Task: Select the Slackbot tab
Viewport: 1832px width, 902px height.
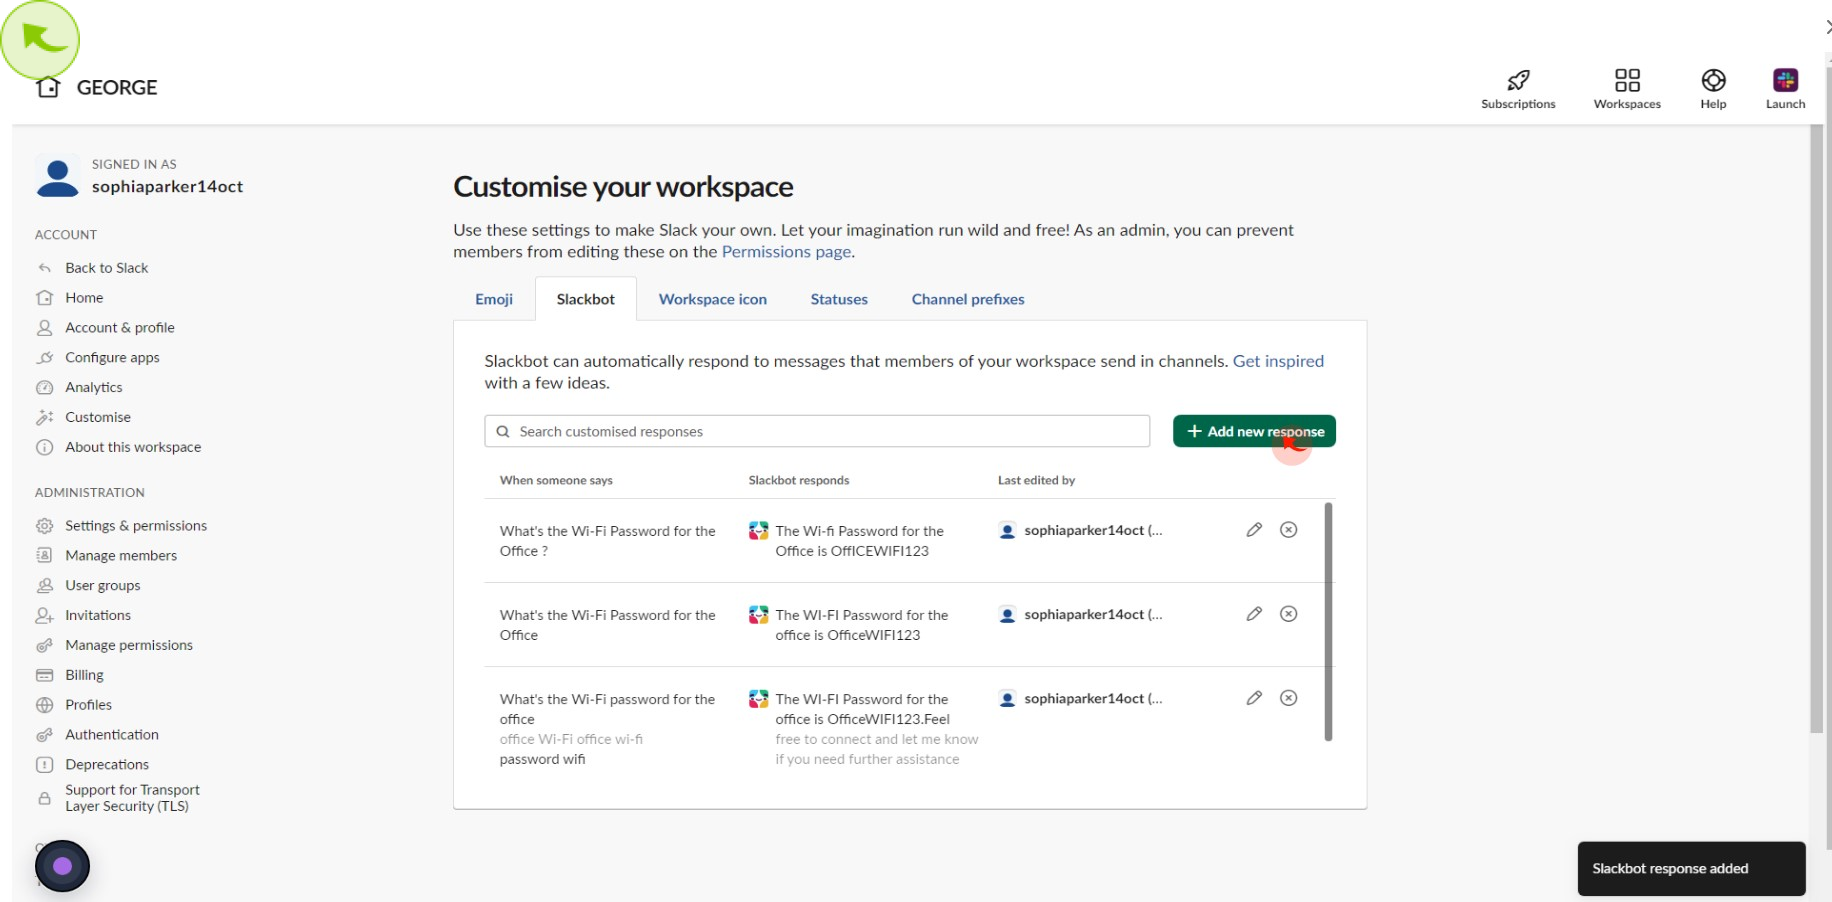Action: coord(586,299)
